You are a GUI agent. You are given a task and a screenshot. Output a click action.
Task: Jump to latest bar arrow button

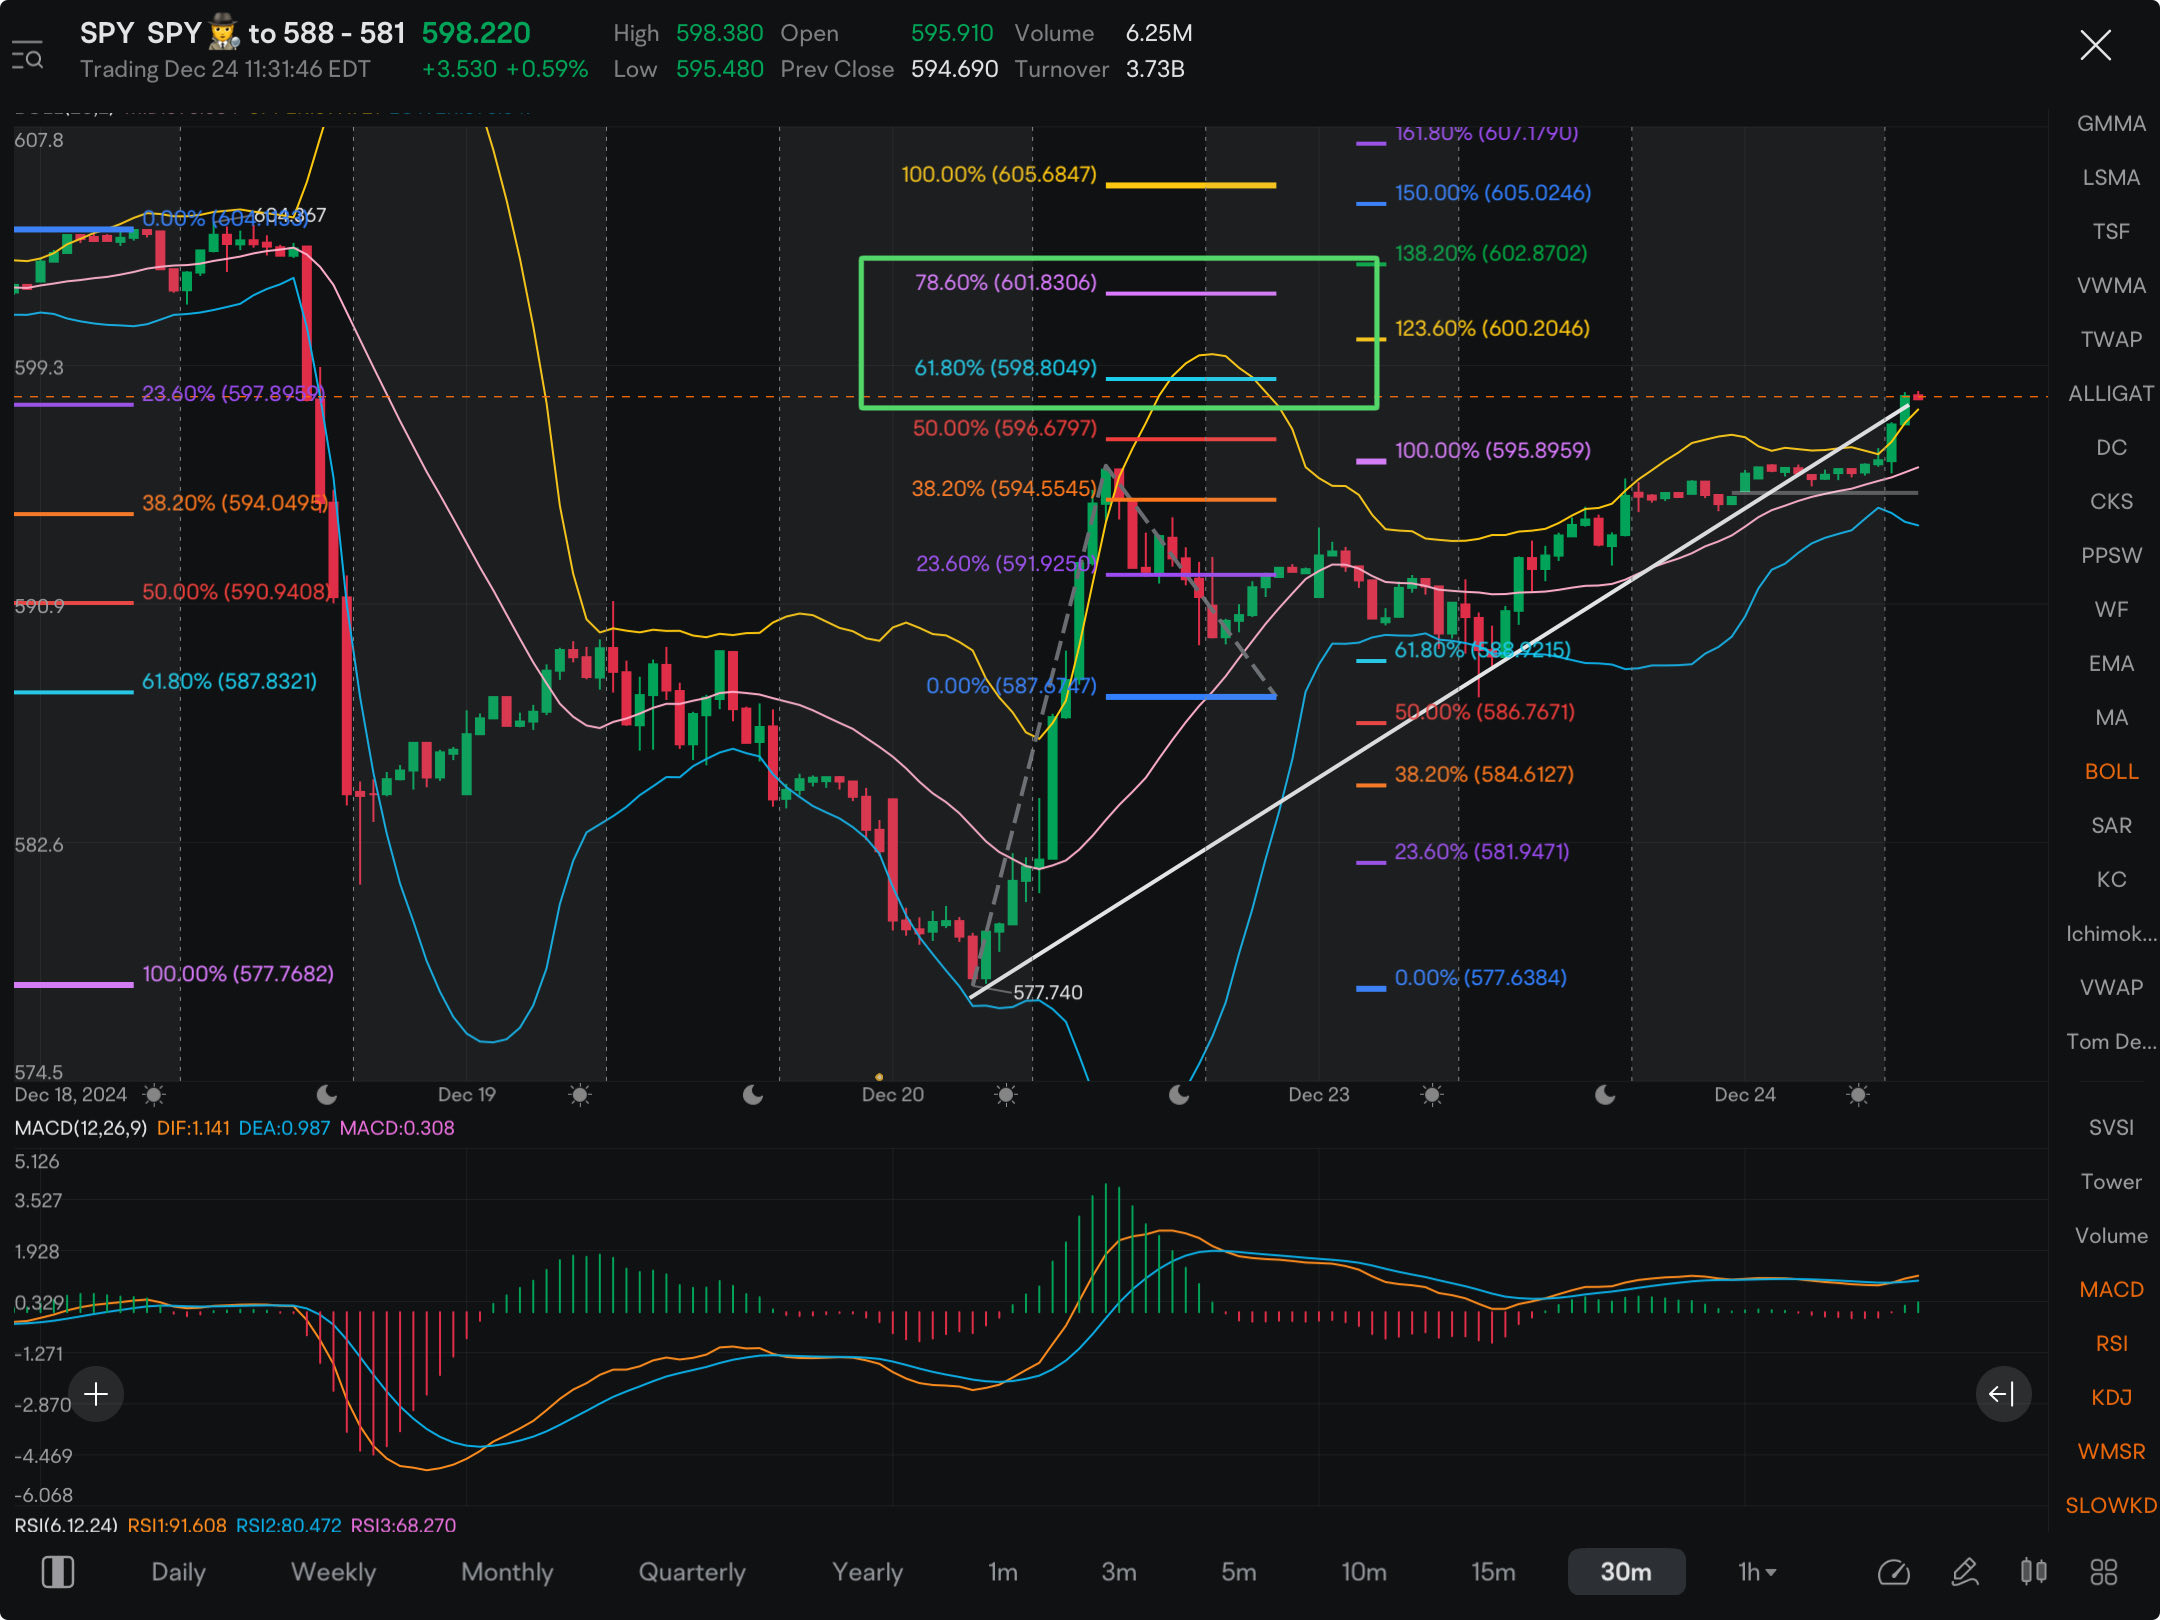(2003, 1394)
